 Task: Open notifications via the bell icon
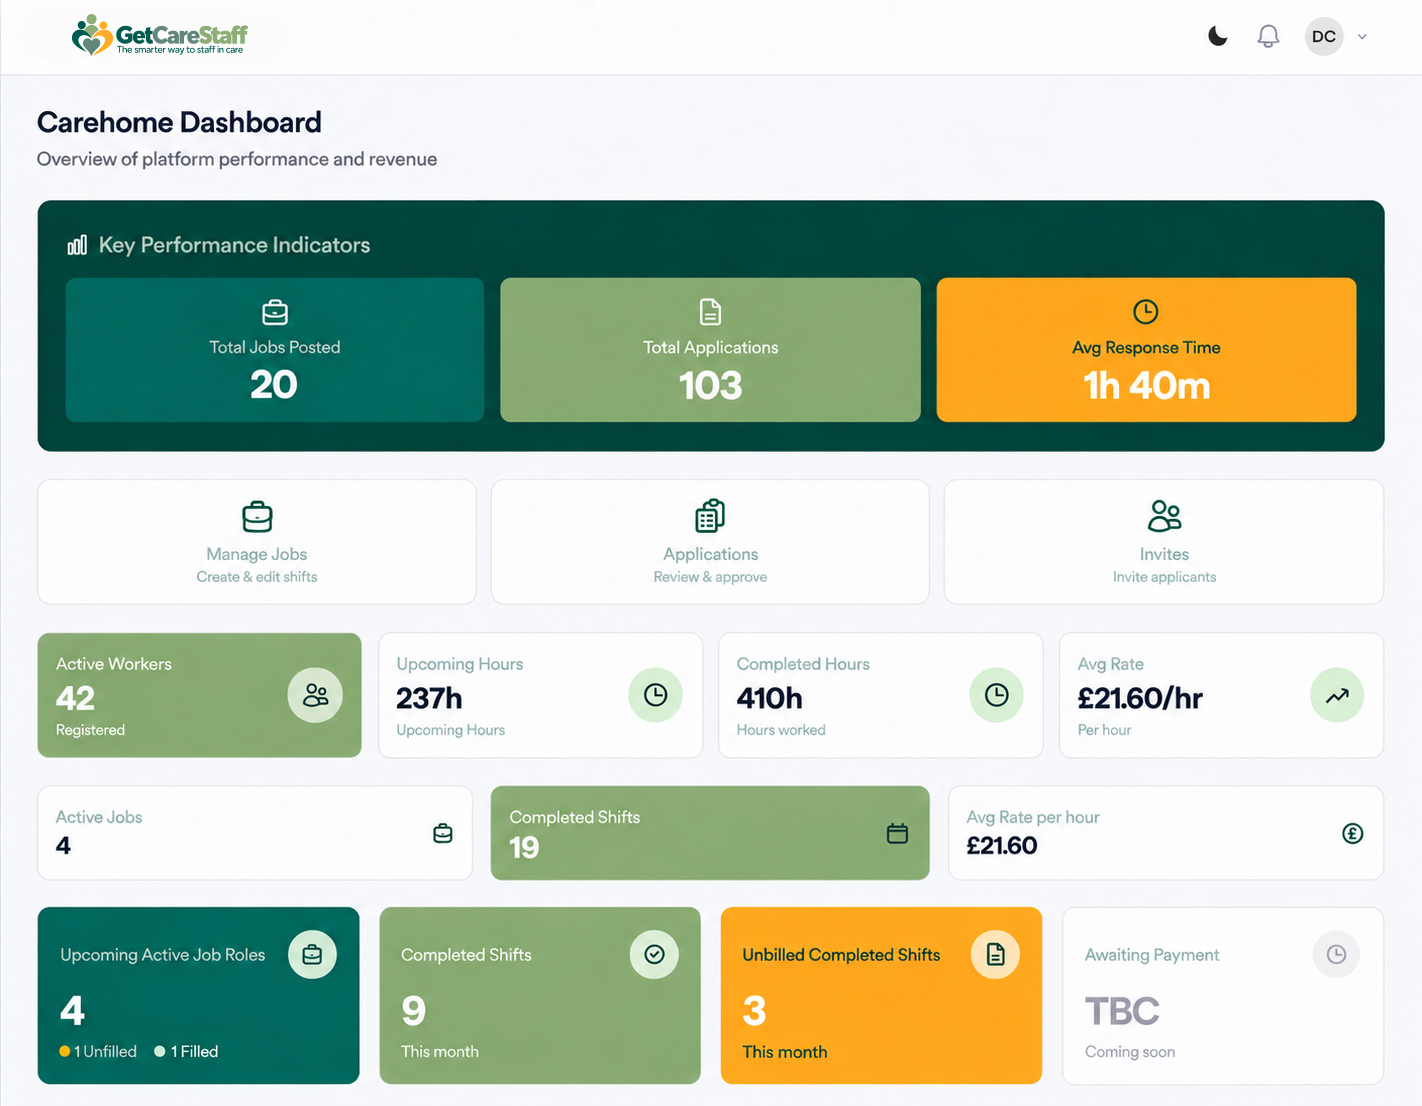point(1268,37)
